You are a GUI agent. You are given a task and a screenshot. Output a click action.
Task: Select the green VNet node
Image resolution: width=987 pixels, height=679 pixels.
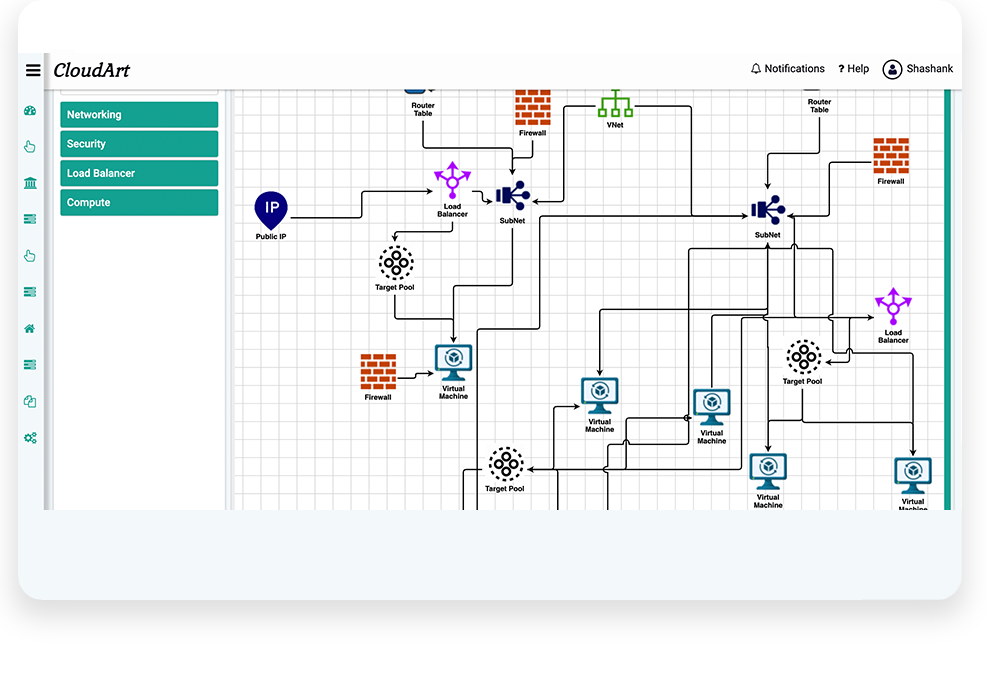[614, 104]
